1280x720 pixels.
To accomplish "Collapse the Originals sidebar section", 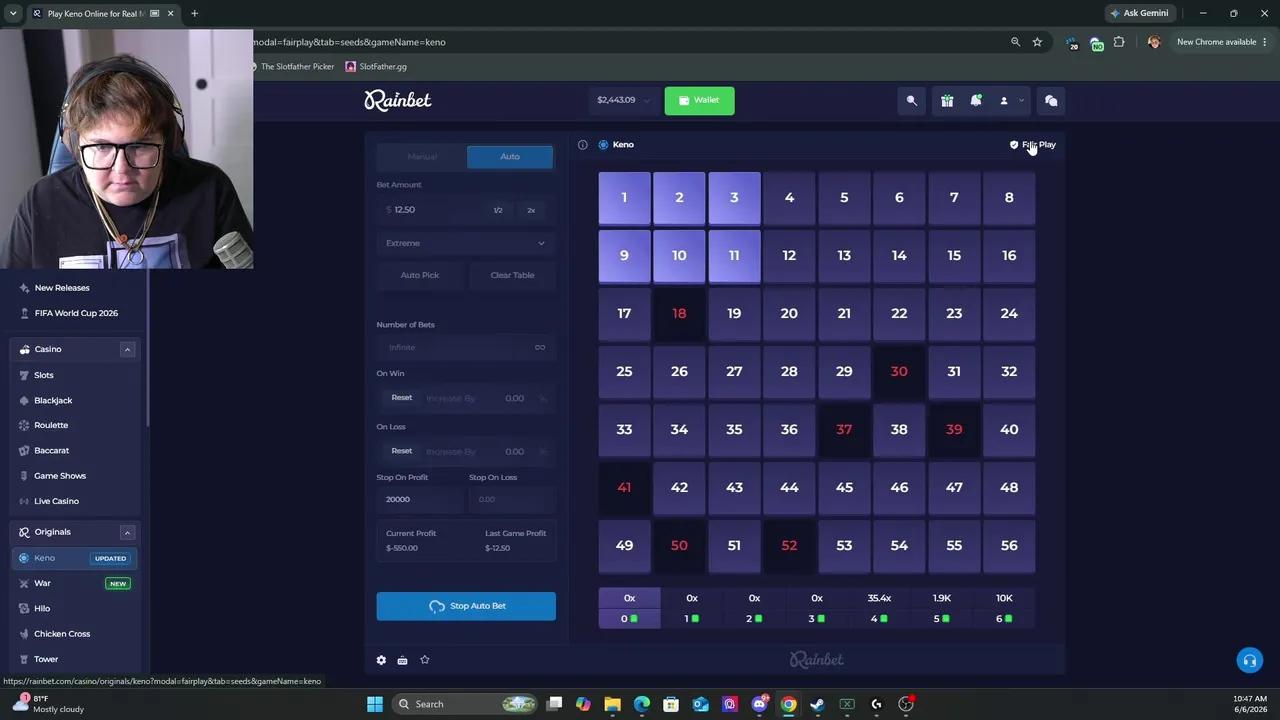I will [127, 532].
